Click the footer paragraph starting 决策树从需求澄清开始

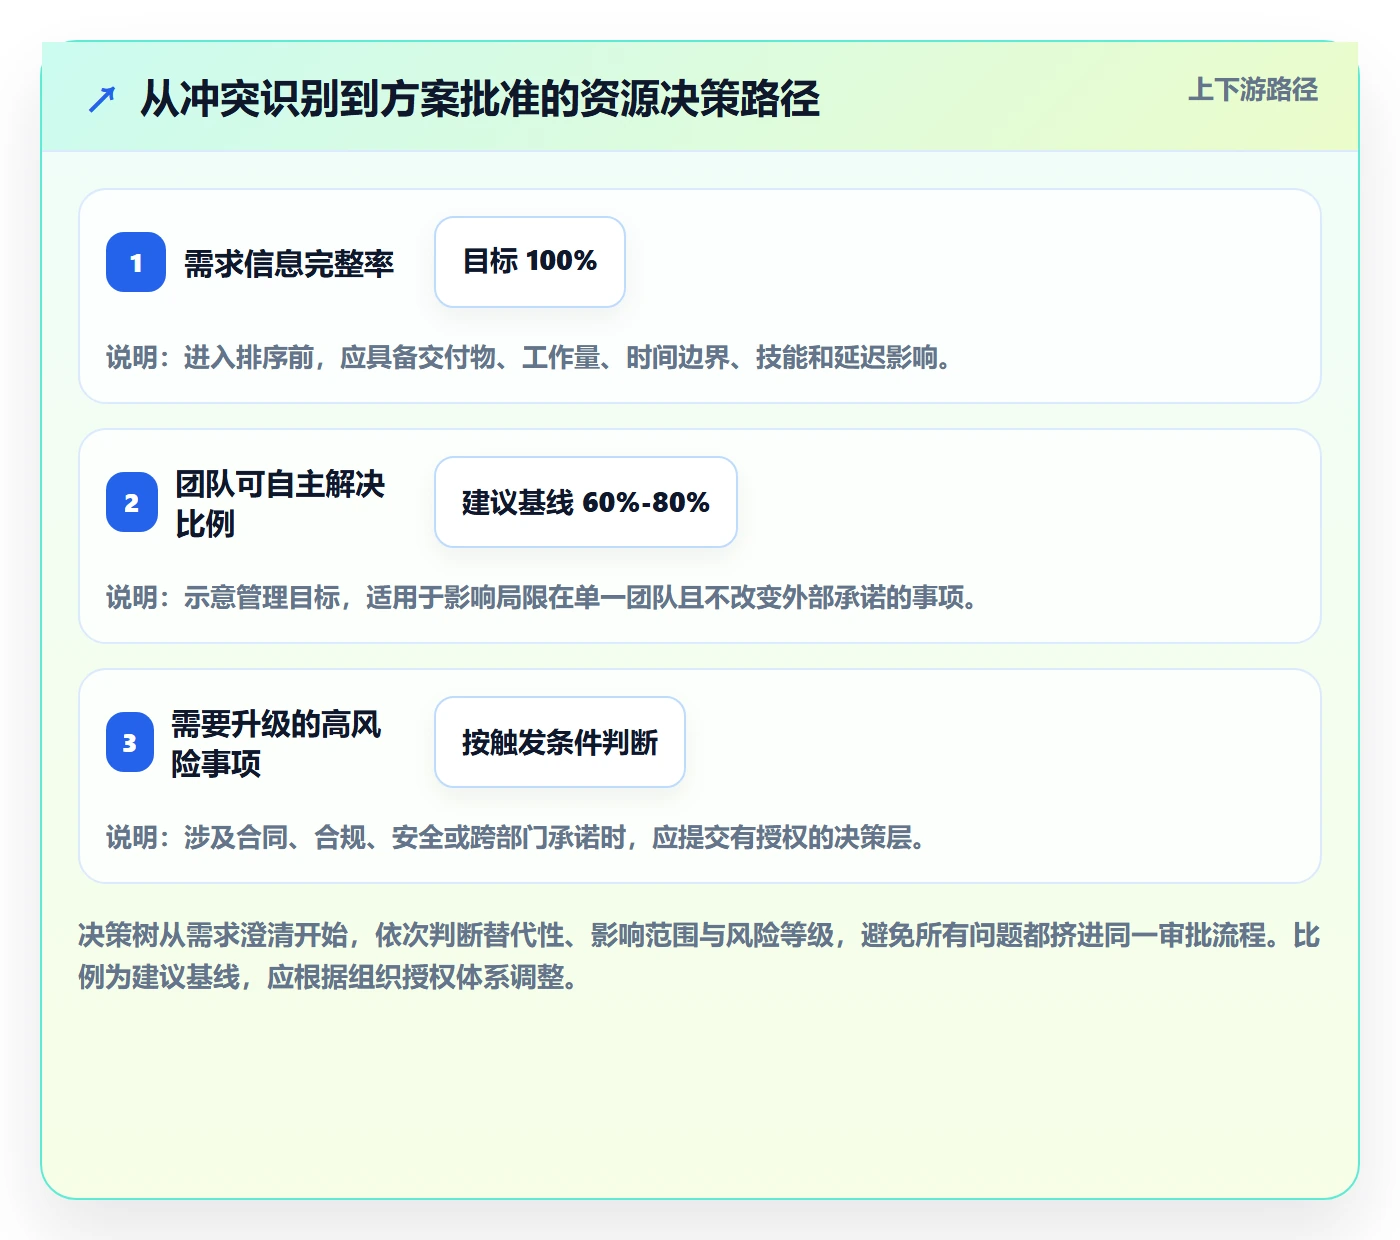[x=699, y=956]
